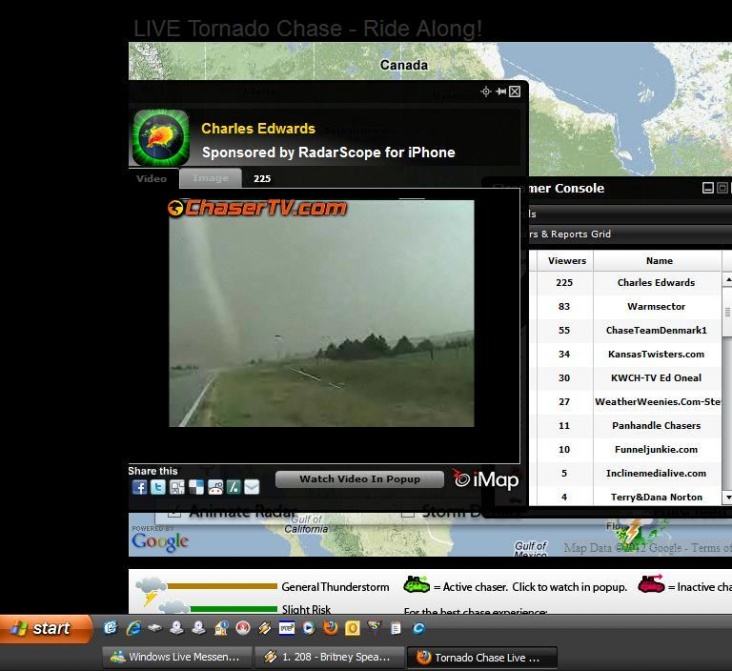Launch Windows Media Player from quick launch
The width and height of the screenshot is (732, 671).
click(309, 629)
